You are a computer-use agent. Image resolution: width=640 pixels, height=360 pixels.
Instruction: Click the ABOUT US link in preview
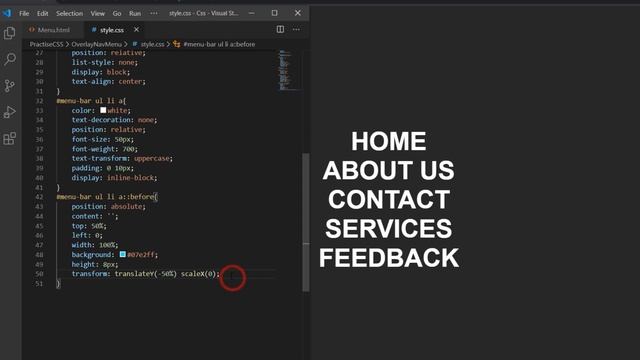point(389,170)
